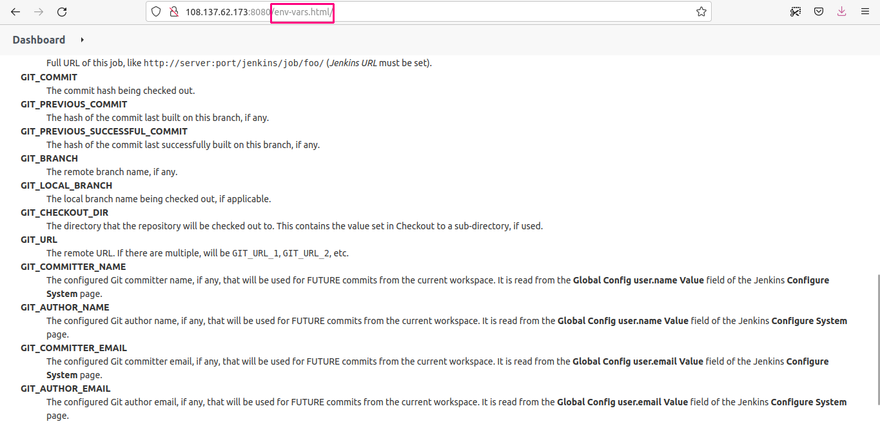Click the GIT_AUTHOR_NAME variable name

[65, 307]
